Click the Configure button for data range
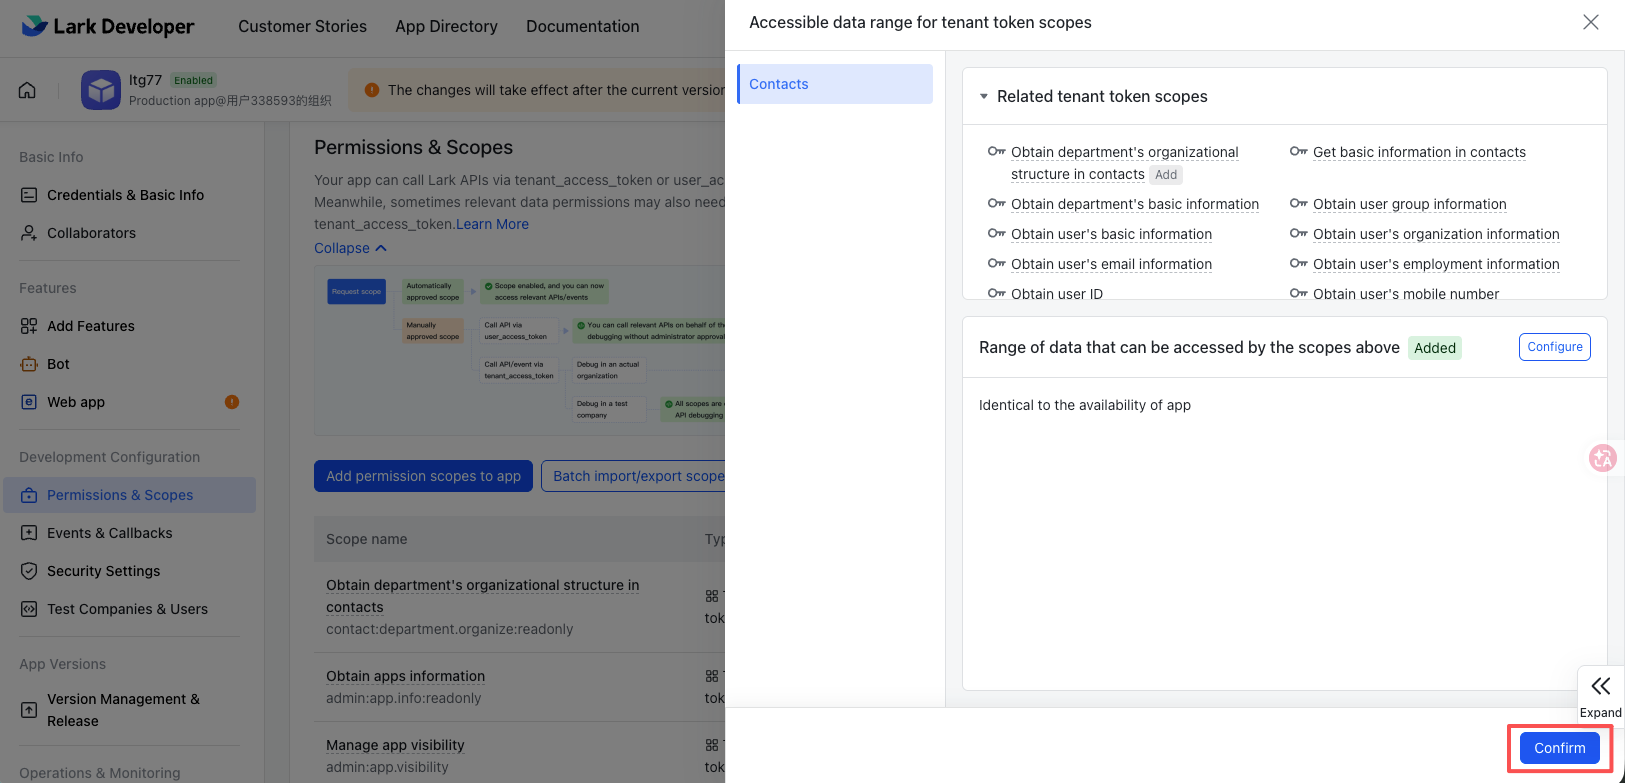The width and height of the screenshot is (1625, 783). pos(1554,347)
